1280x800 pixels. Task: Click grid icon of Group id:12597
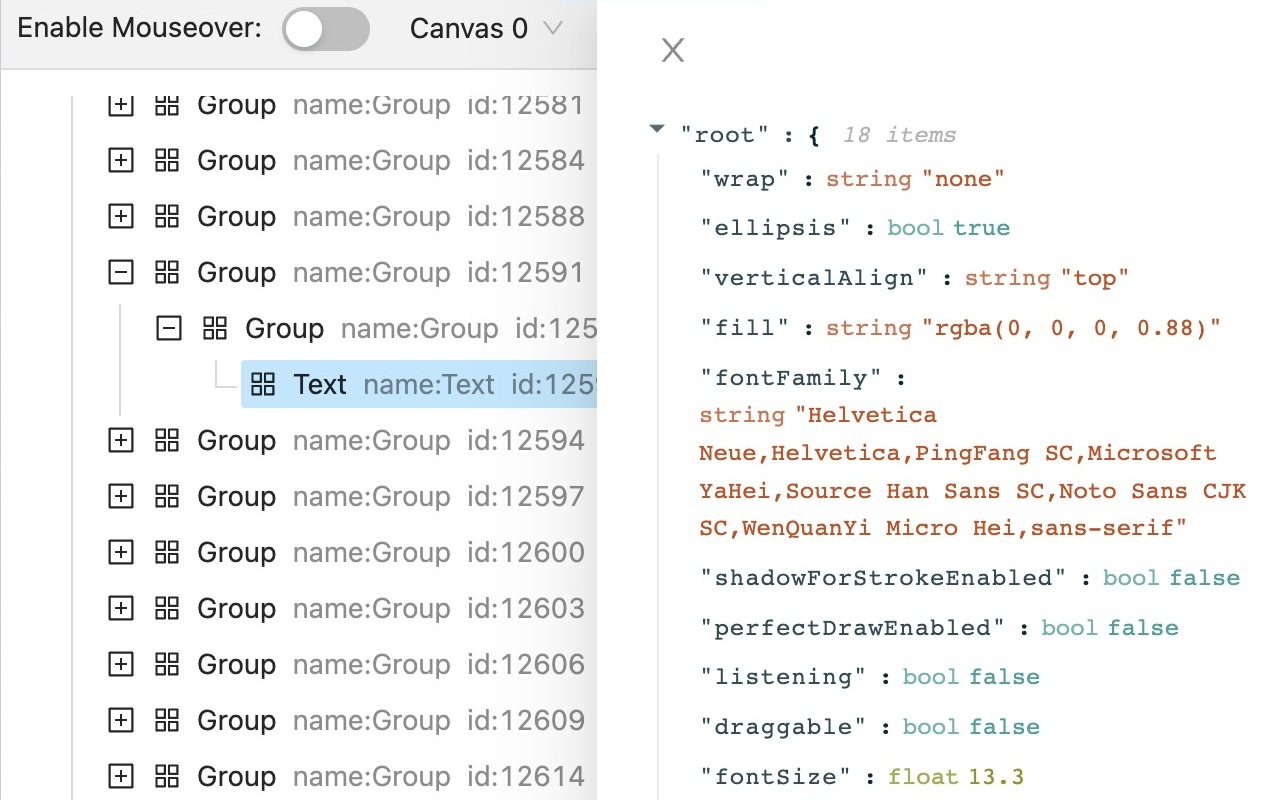[x=167, y=497]
